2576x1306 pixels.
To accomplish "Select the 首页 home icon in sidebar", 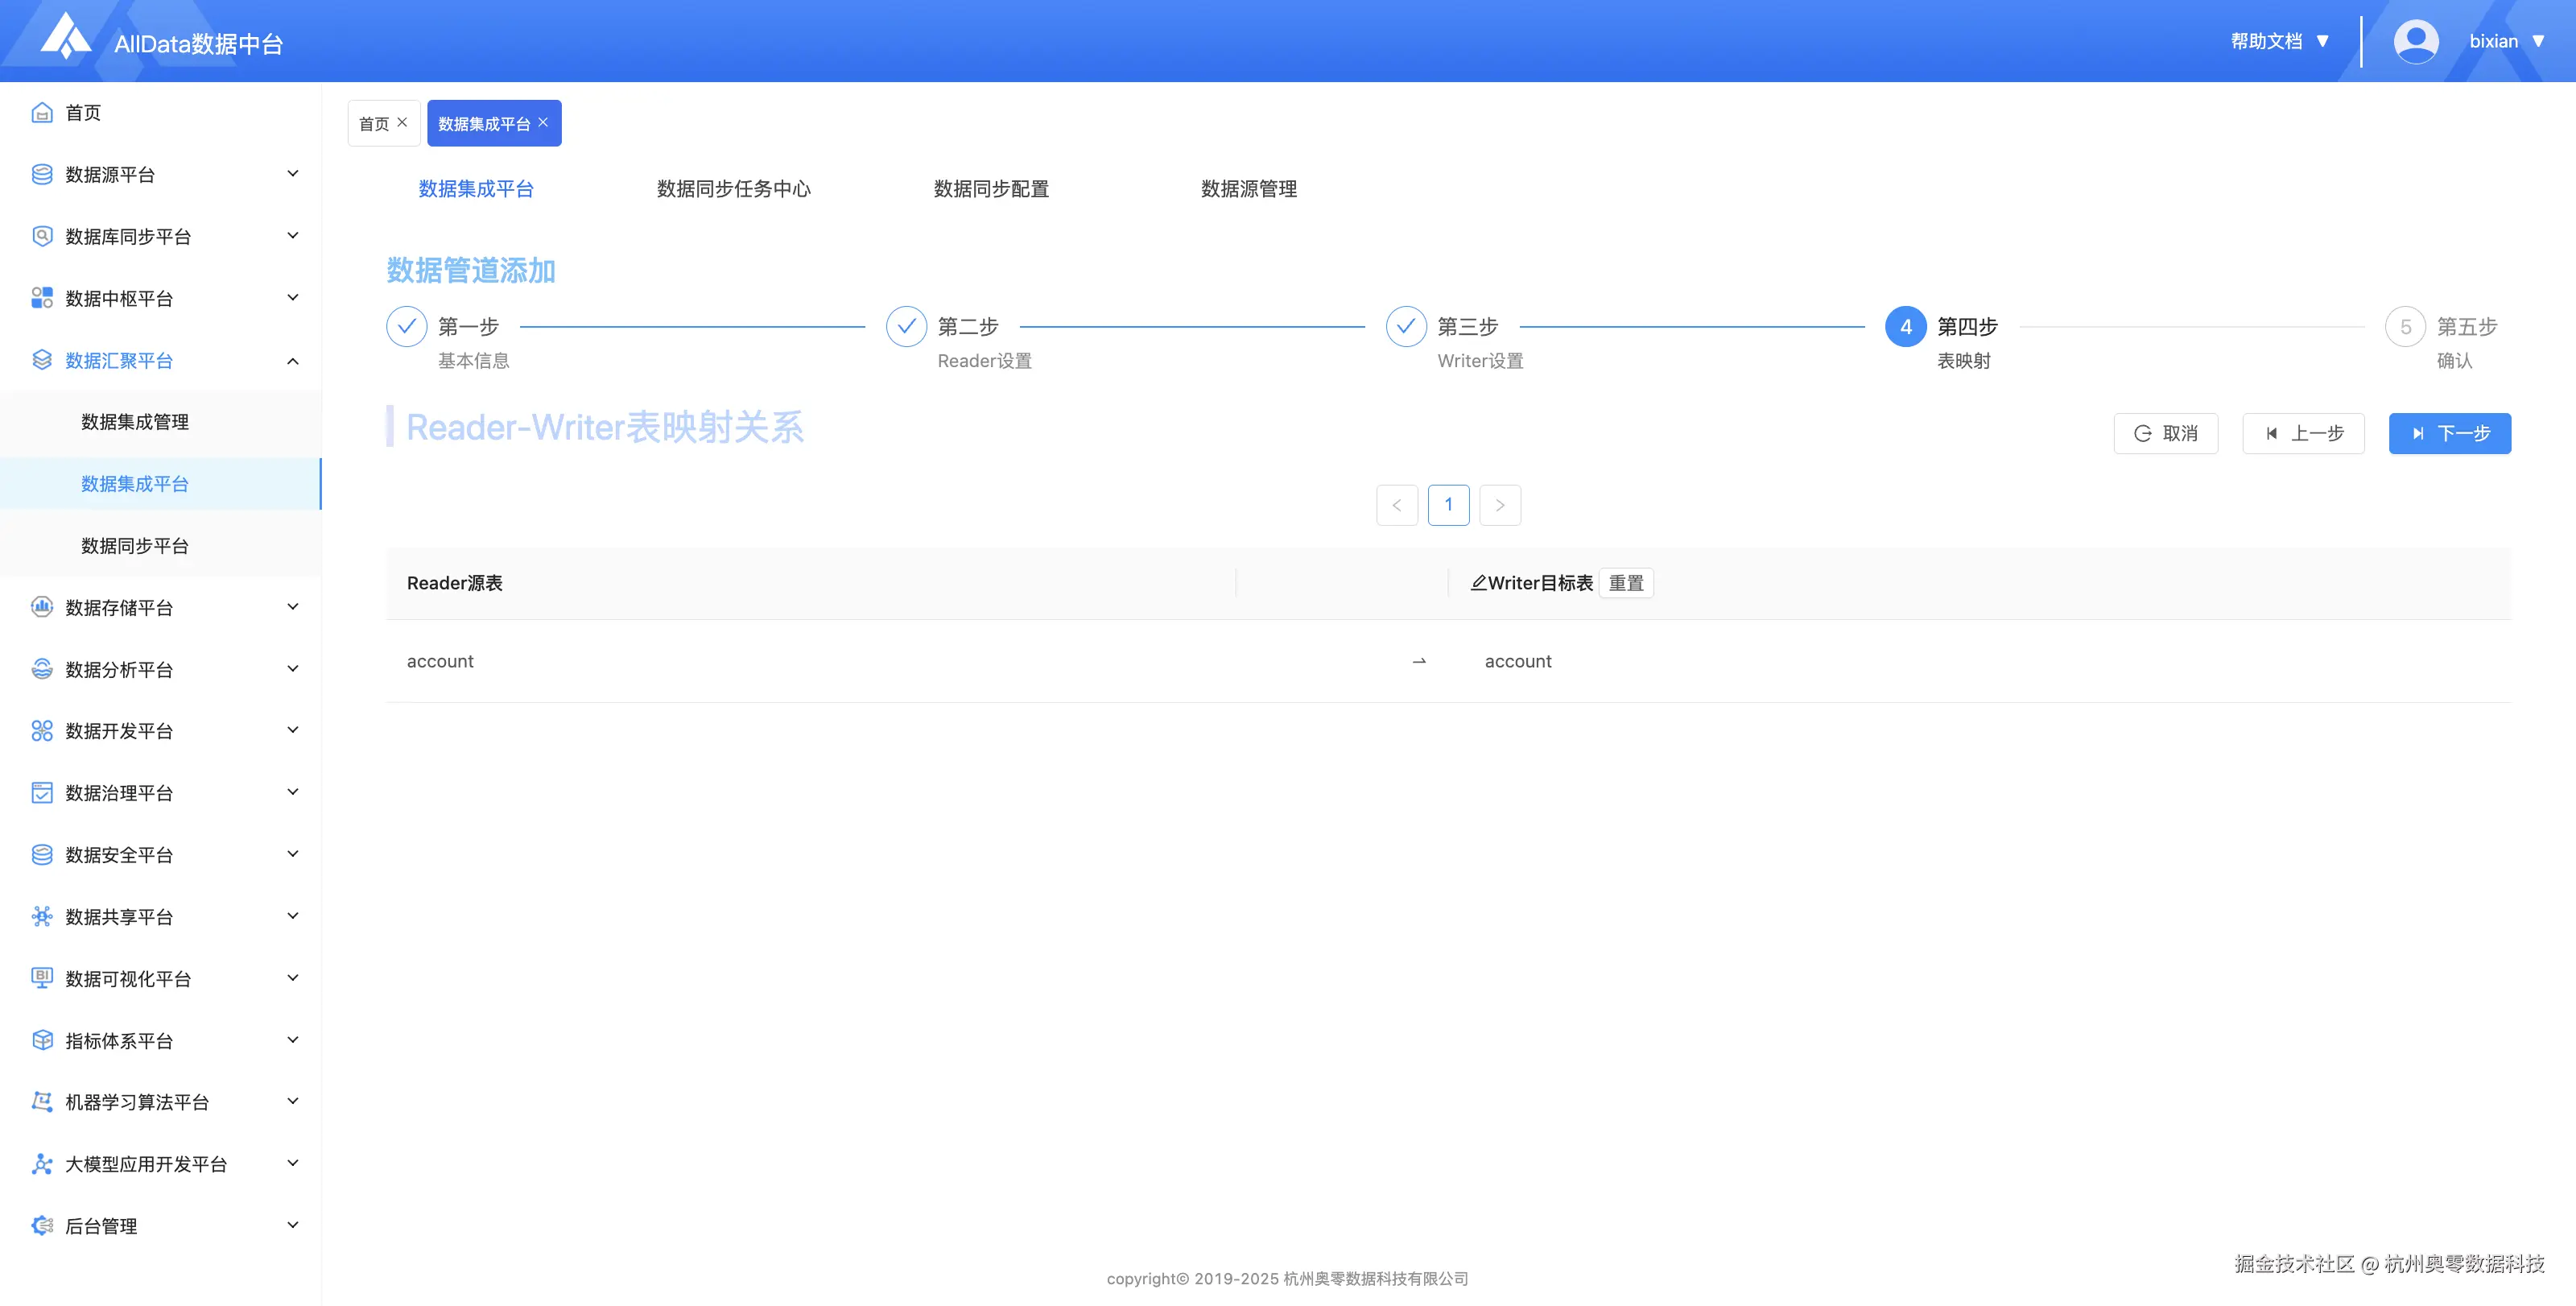I will coord(41,112).
